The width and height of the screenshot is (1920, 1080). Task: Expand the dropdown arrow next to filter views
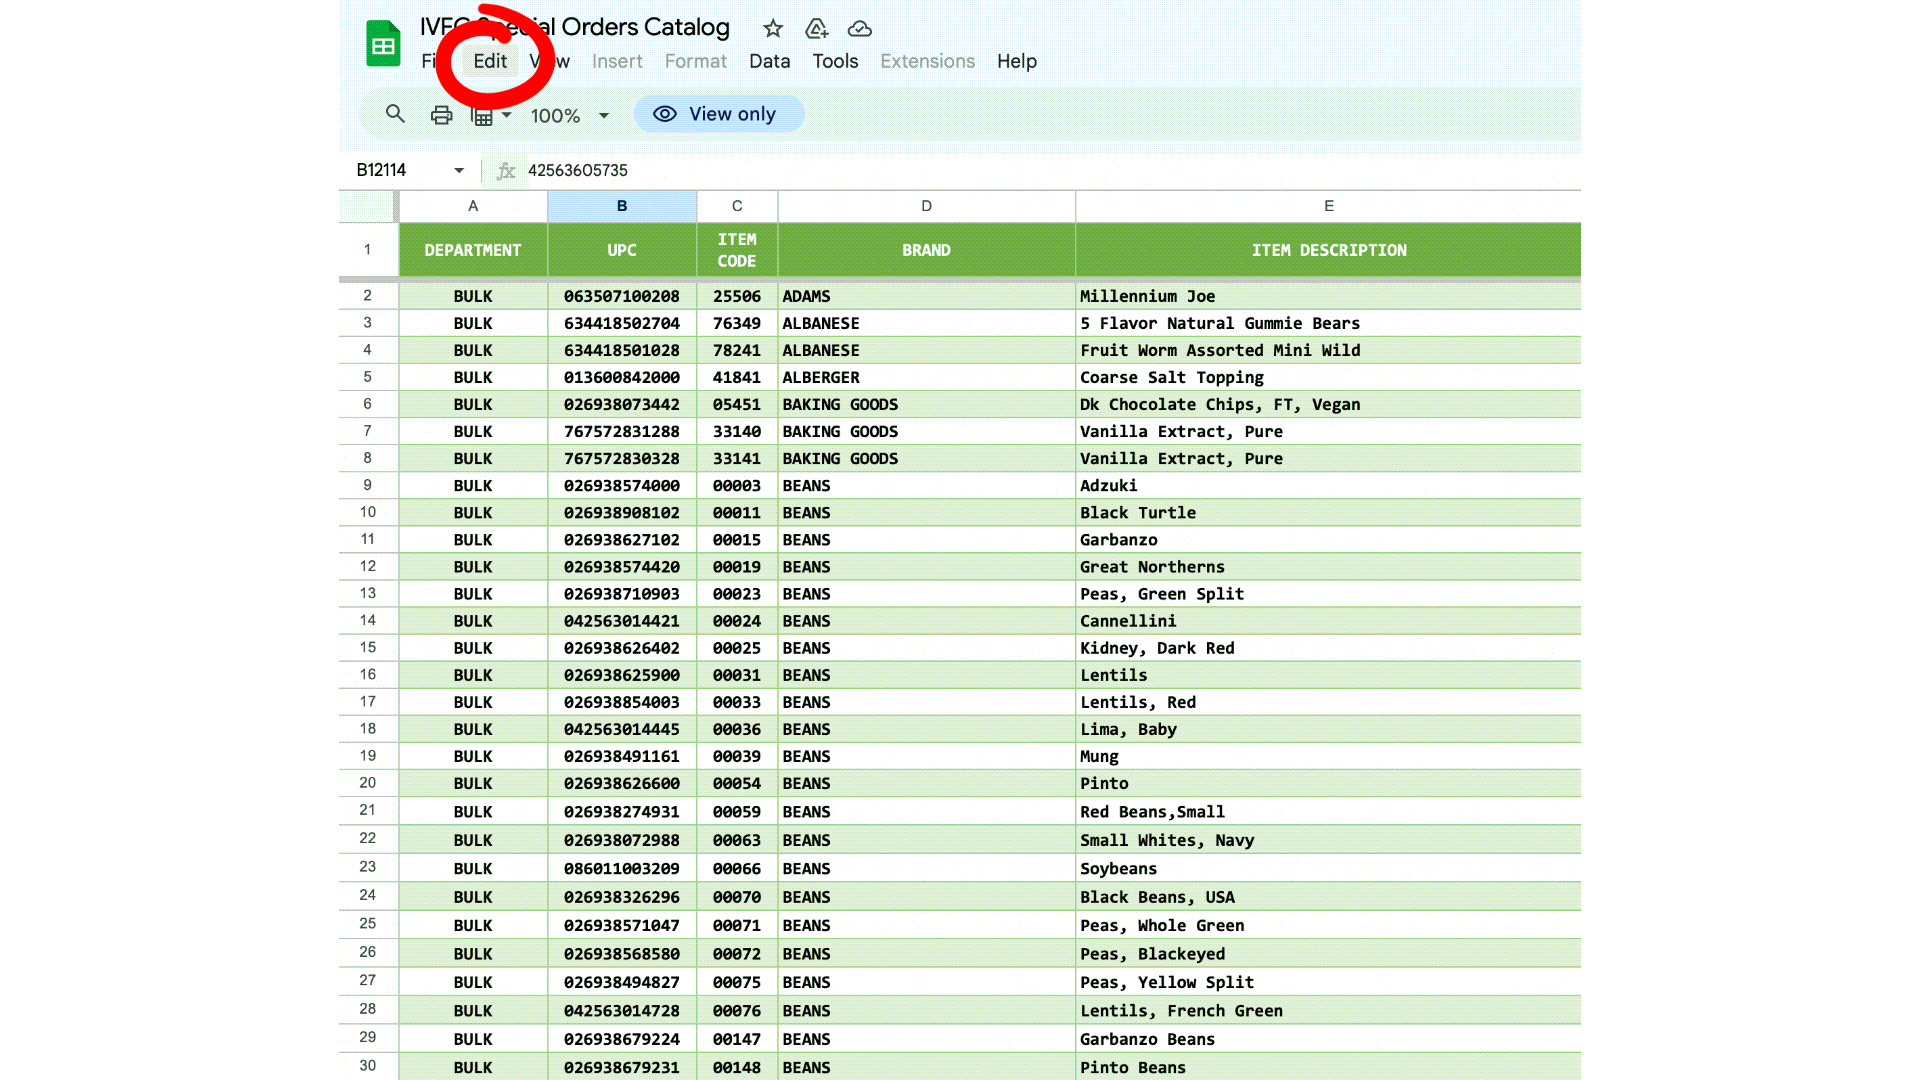pos(507,114)
